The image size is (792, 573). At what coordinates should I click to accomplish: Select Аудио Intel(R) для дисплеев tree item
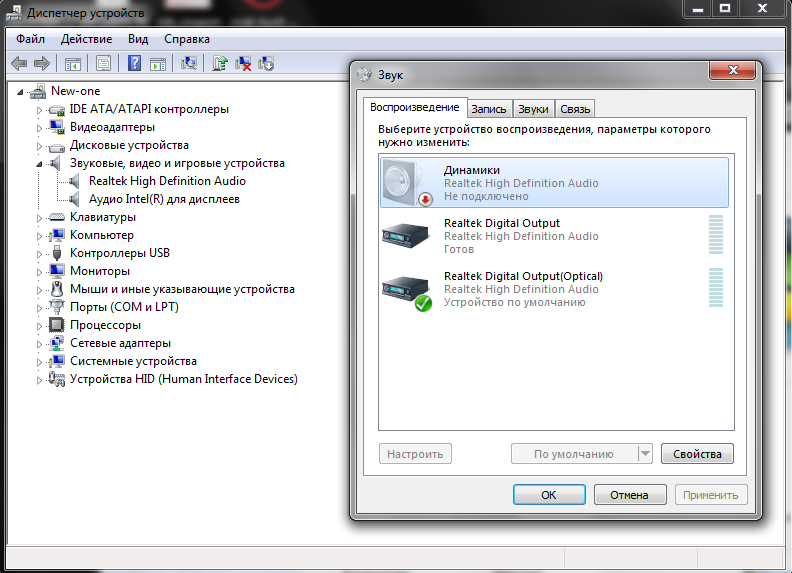[164, 199]
